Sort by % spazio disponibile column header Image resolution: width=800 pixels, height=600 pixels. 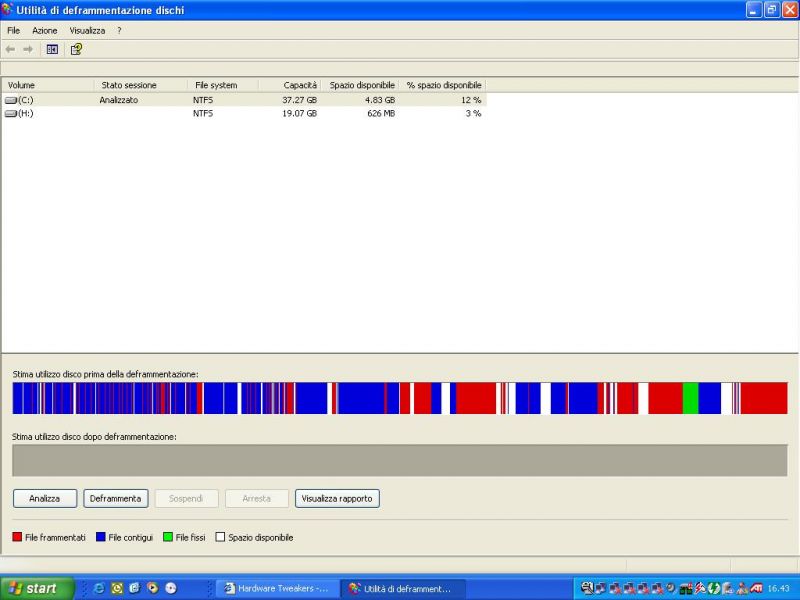tap(443, 85)
